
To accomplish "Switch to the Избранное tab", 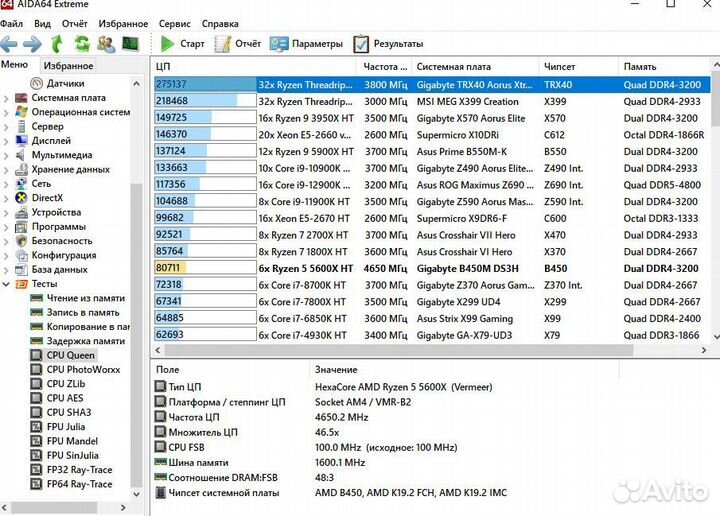I will (68, 66).
